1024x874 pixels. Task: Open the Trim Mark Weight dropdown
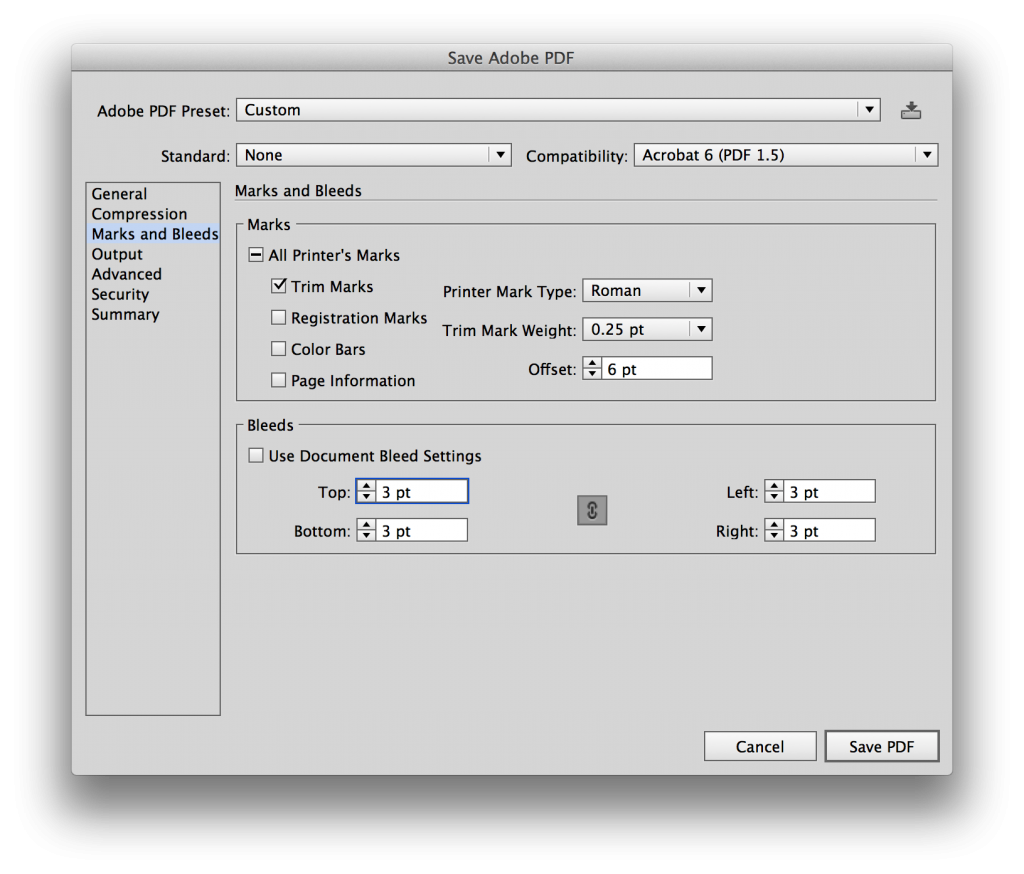(x=647, y=329)
